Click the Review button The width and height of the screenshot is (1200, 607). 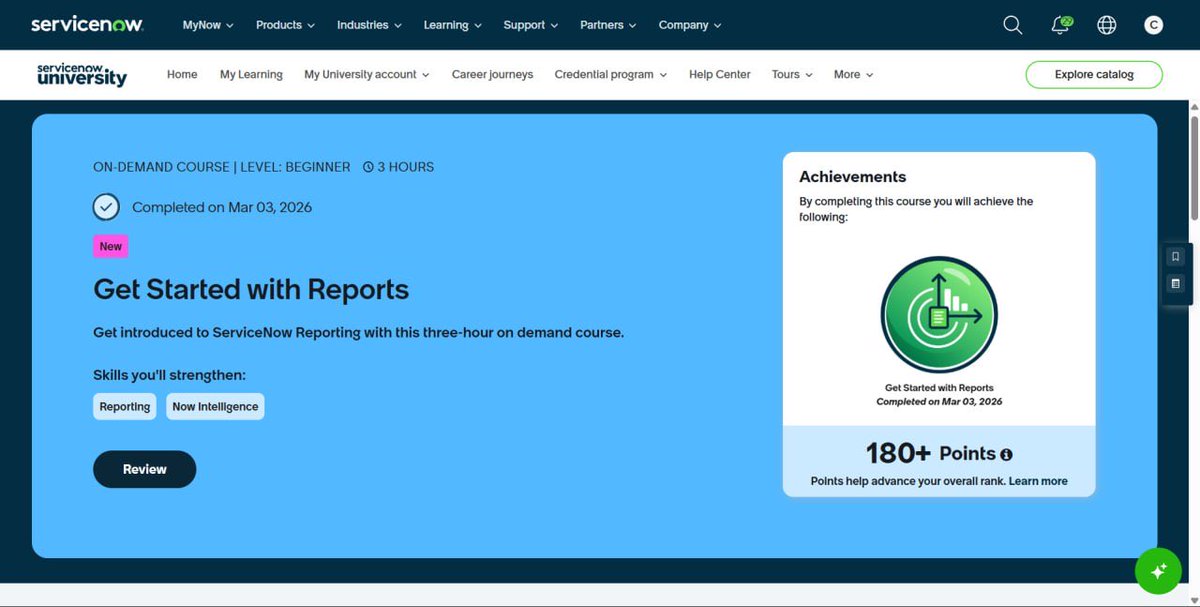point(144,469)
